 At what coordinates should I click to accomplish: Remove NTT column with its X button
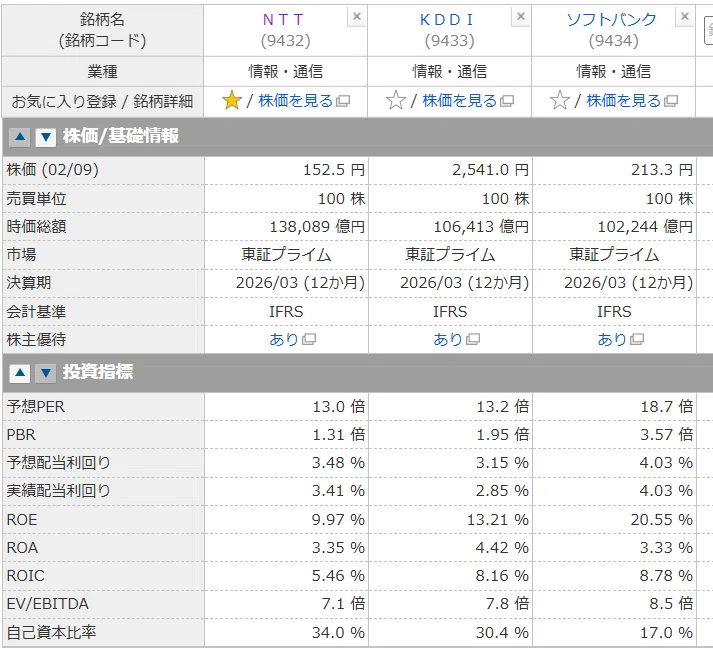pos(357,17)
